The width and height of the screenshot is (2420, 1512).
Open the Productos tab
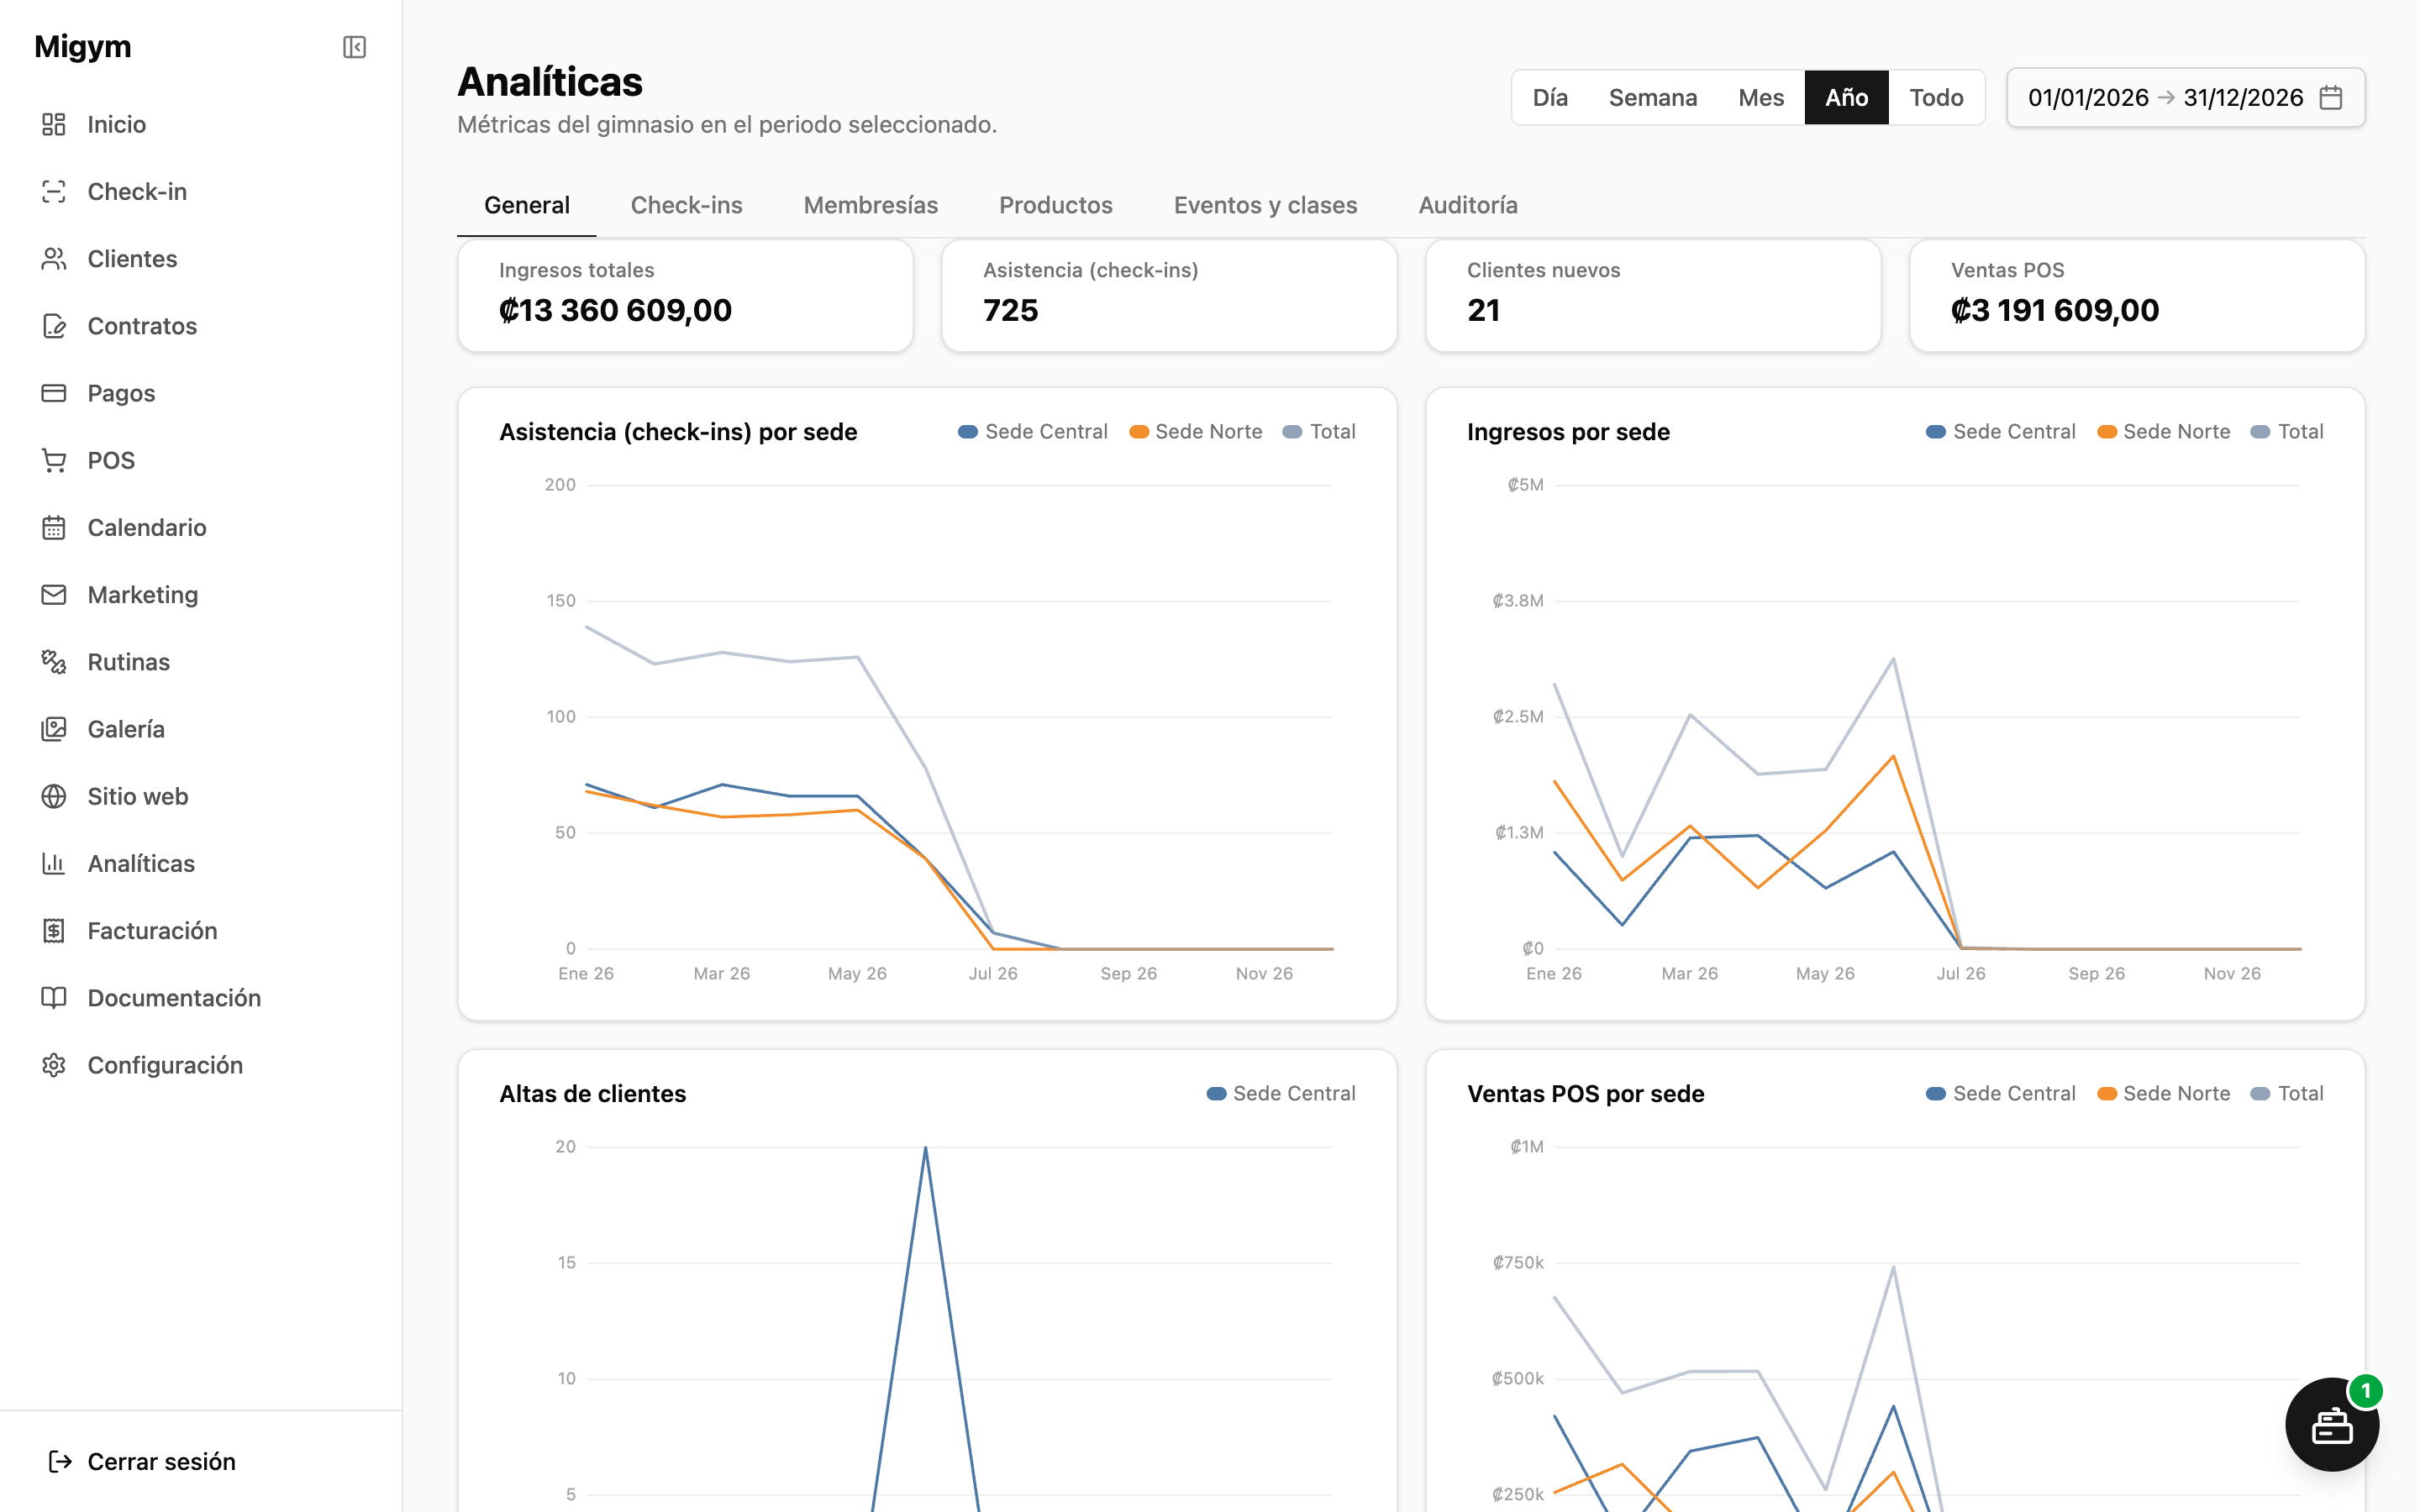[1056, 205]
